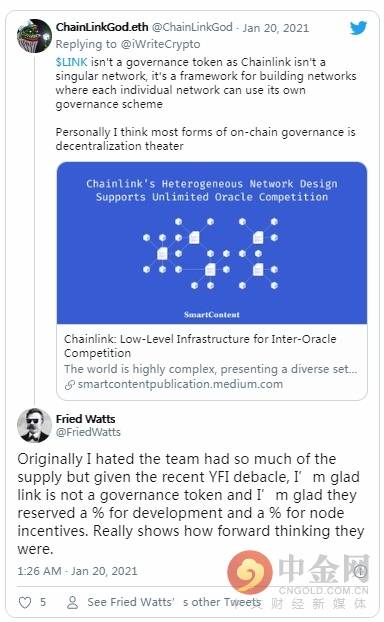
Task: Click the info icon by the timestamp
Action: 360,571
